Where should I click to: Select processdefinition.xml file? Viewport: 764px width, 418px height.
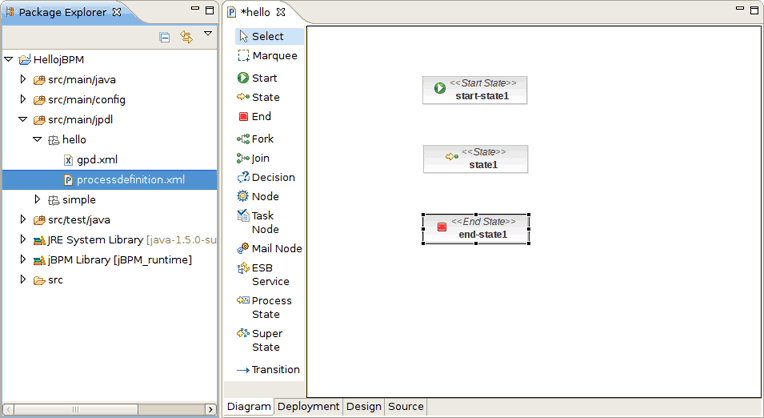(110, 180)
